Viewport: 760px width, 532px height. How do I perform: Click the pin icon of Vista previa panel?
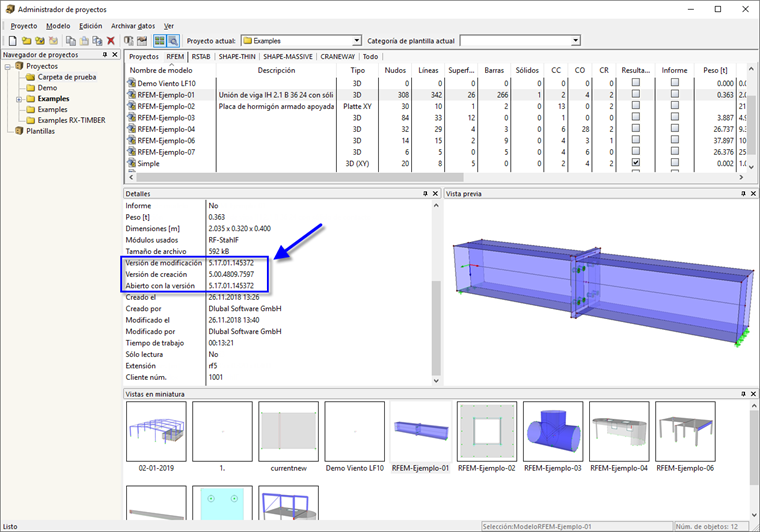tap(743, 194)
